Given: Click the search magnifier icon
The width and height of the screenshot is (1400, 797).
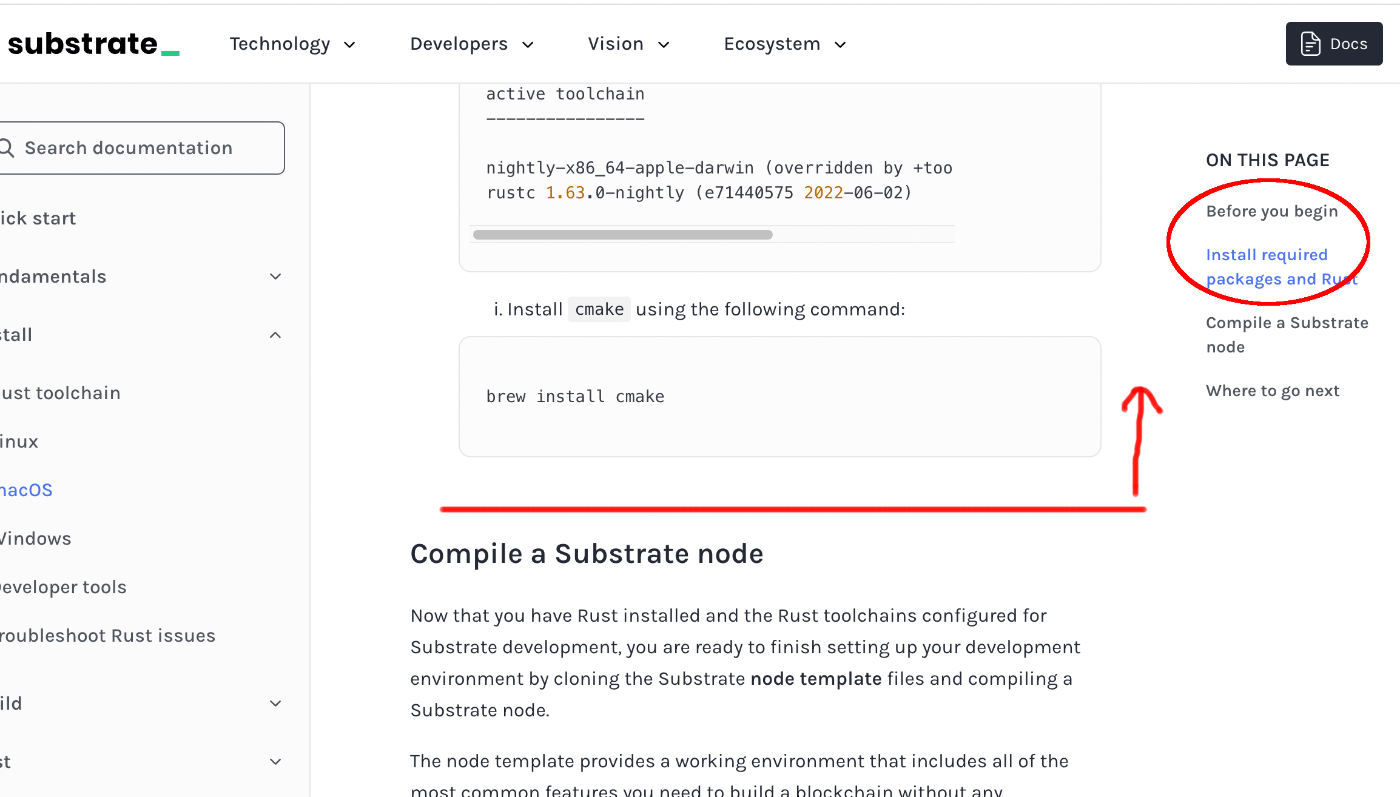Looking at the screenshot, I should tap(6, 148).
